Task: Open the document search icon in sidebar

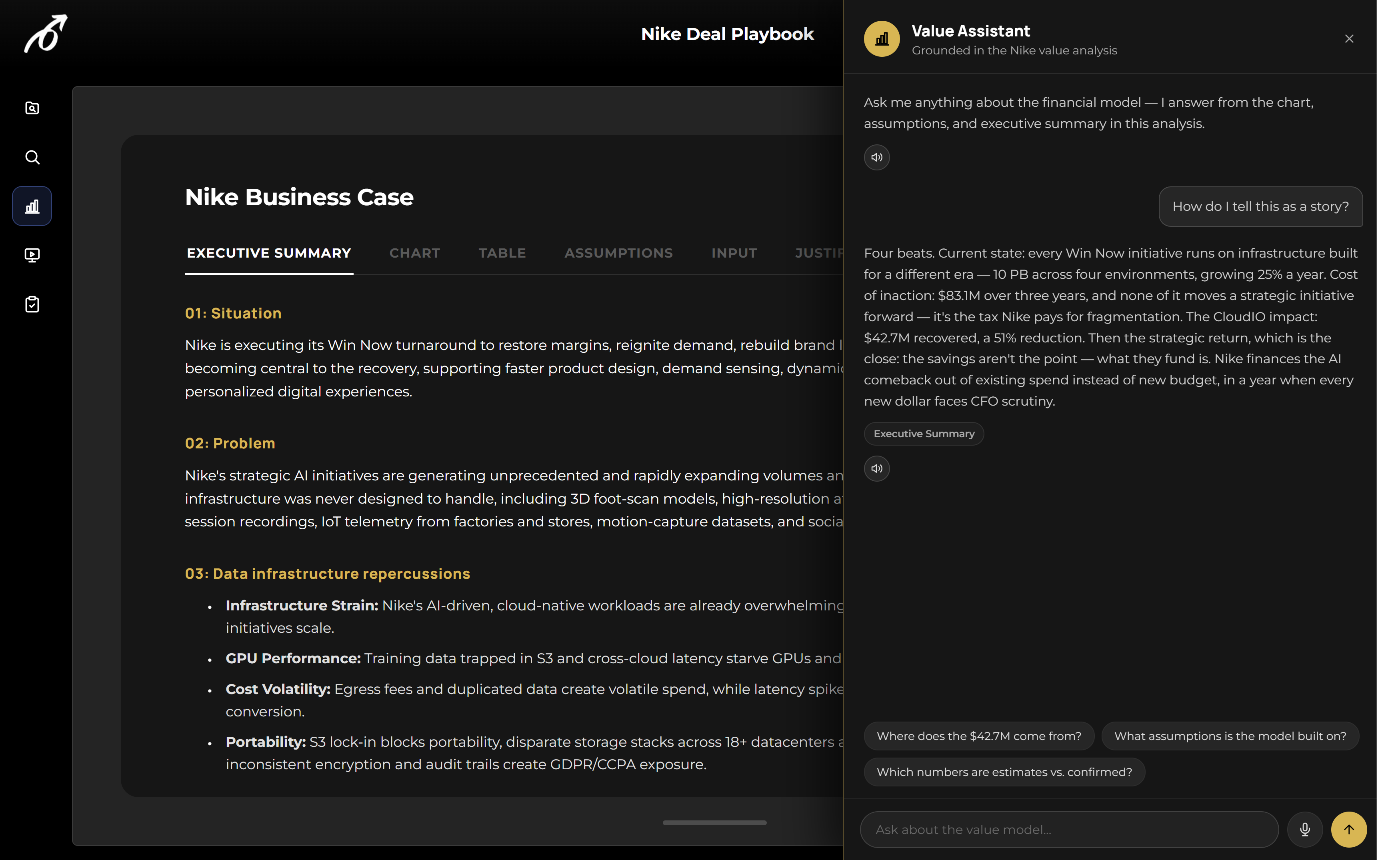Action: pos(32,108)
